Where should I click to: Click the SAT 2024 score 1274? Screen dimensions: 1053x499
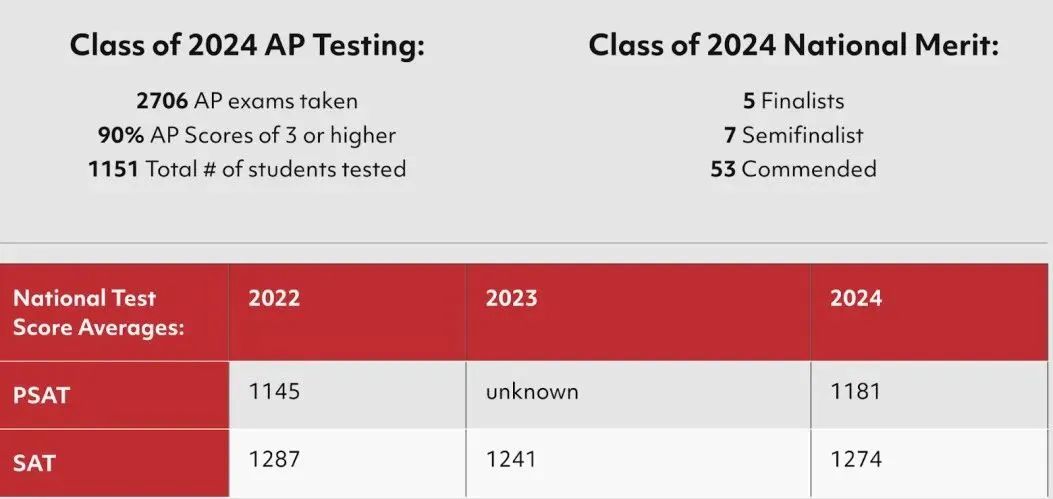(x=856, y=459)
